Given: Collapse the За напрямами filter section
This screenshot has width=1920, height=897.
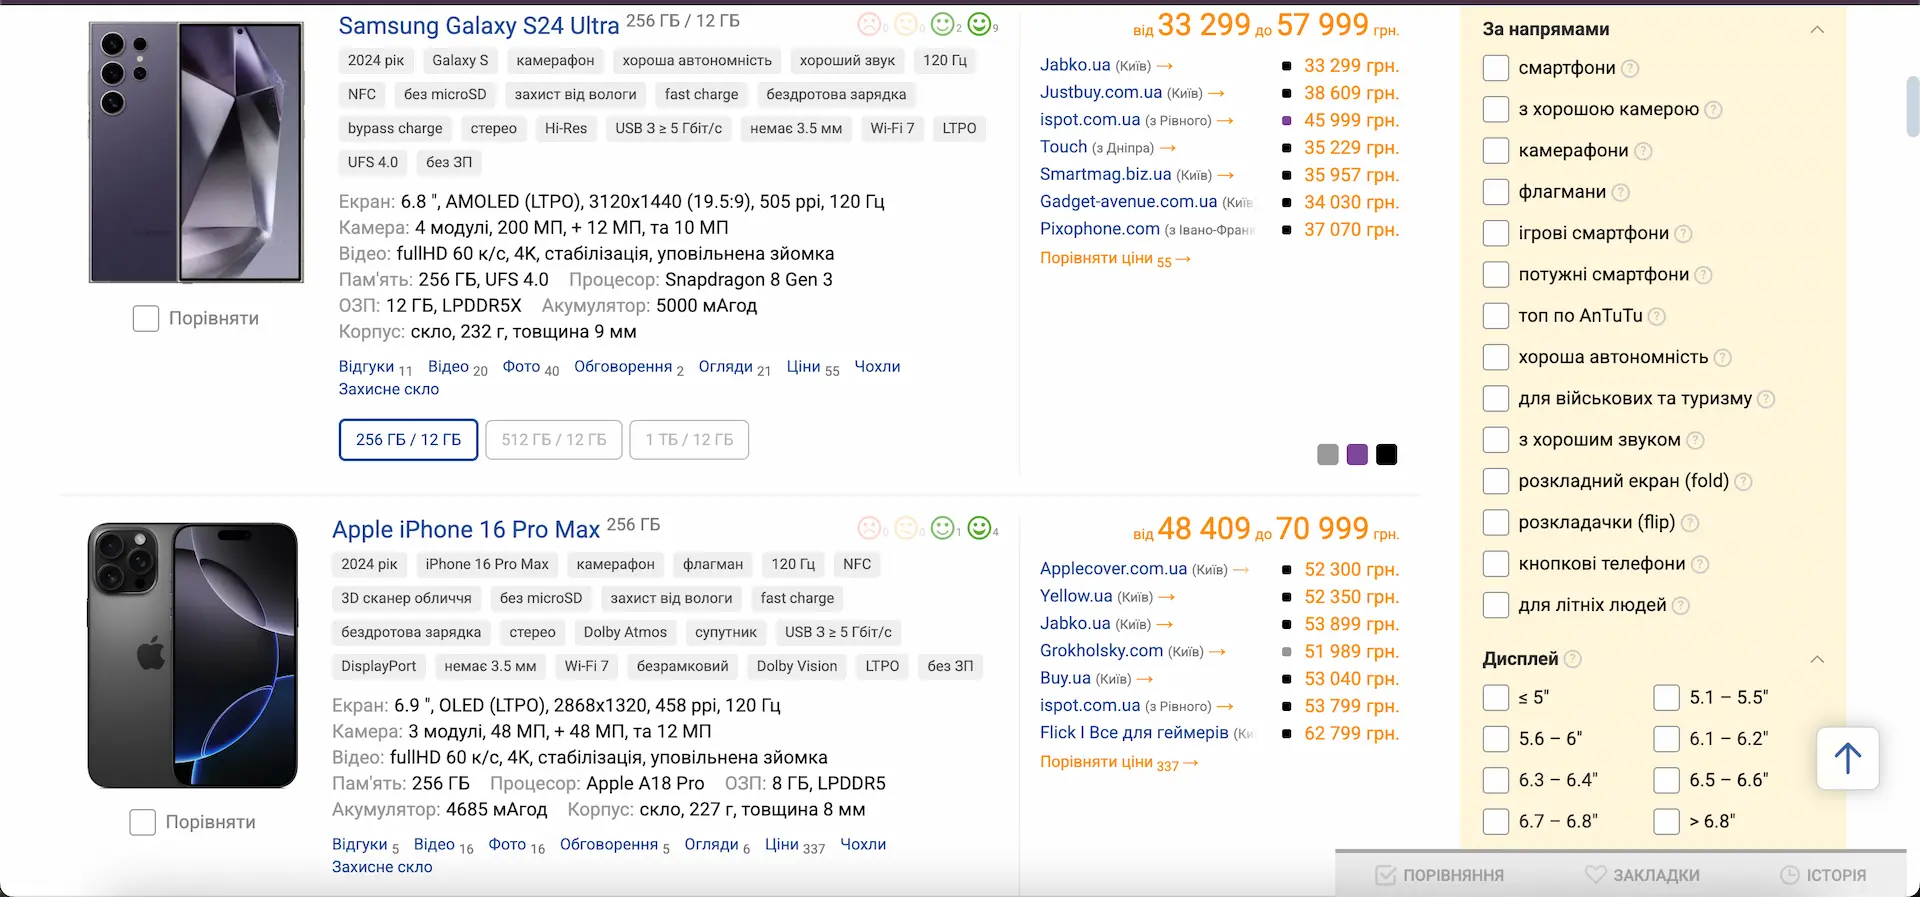Looking at the screenshot, I should point(1817,29).
